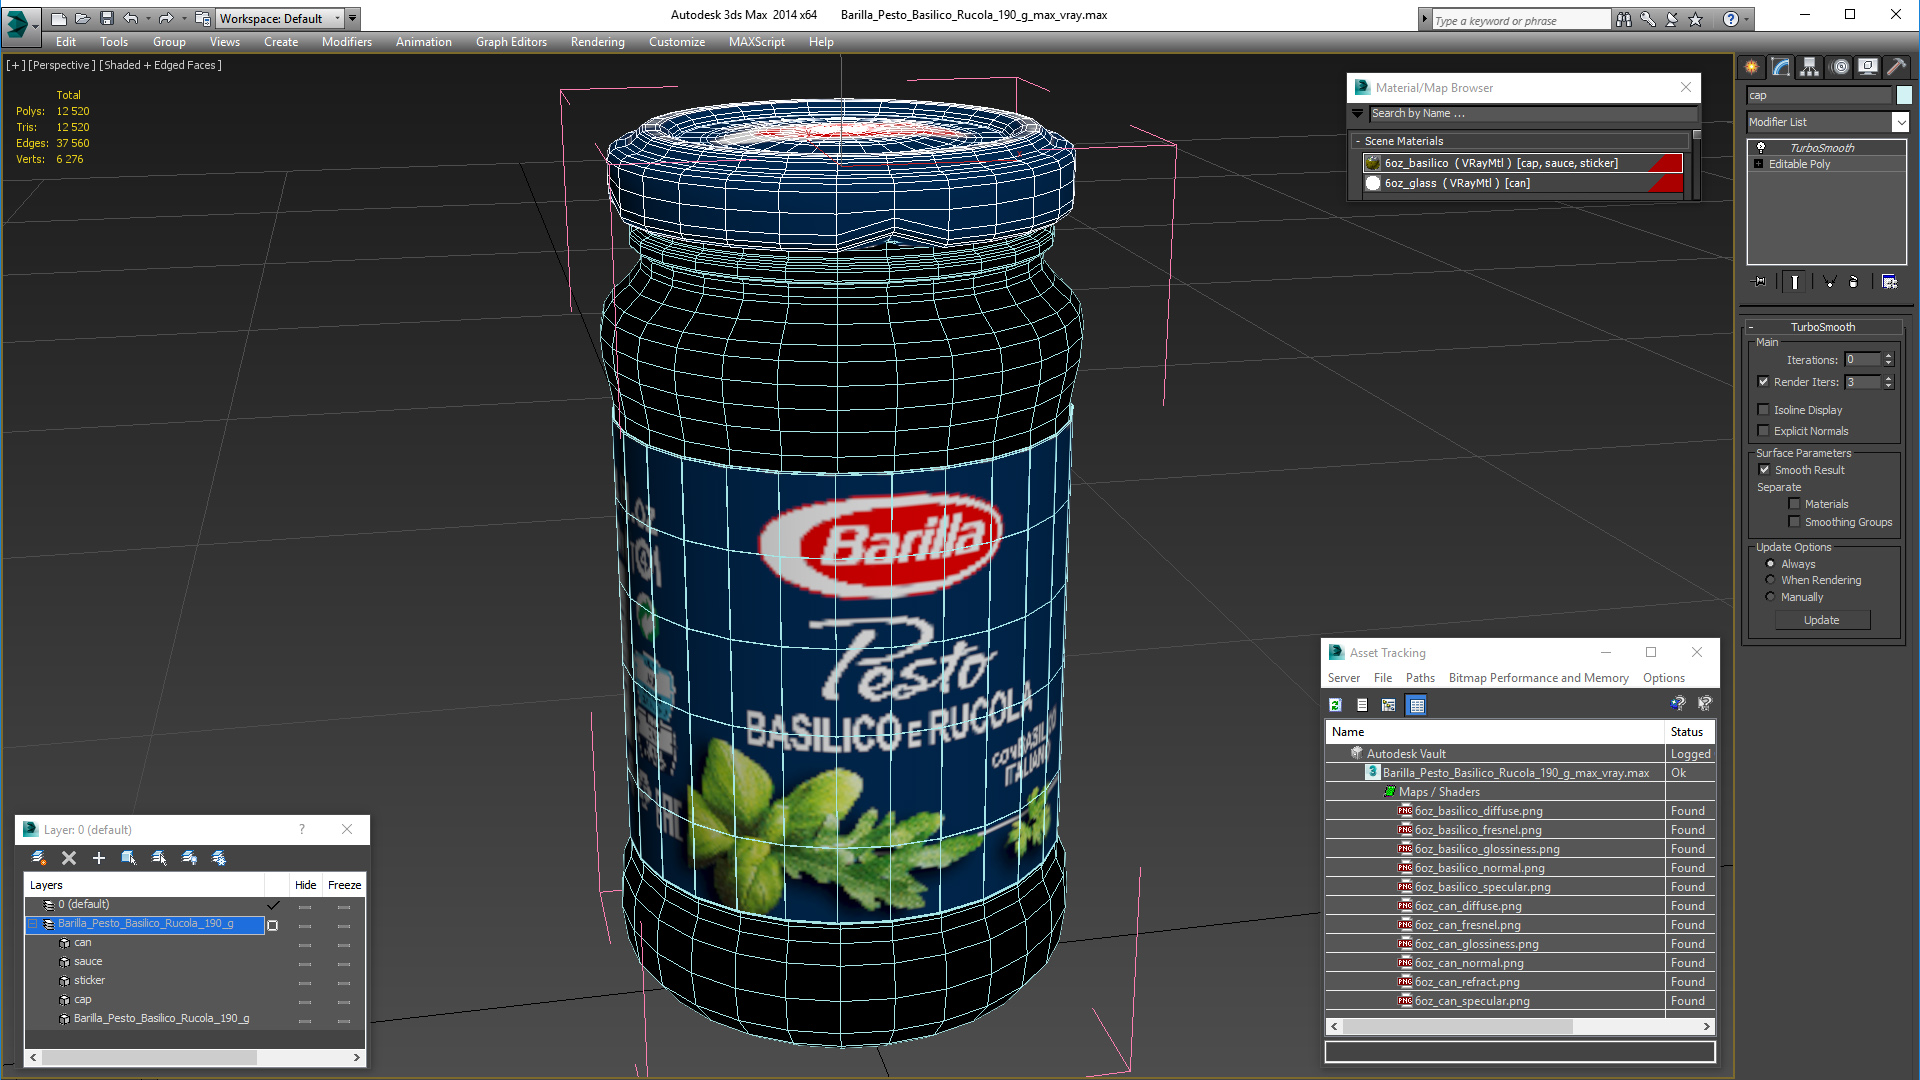
Task: Click the Open File folder icon
Action: pos(82,18)
